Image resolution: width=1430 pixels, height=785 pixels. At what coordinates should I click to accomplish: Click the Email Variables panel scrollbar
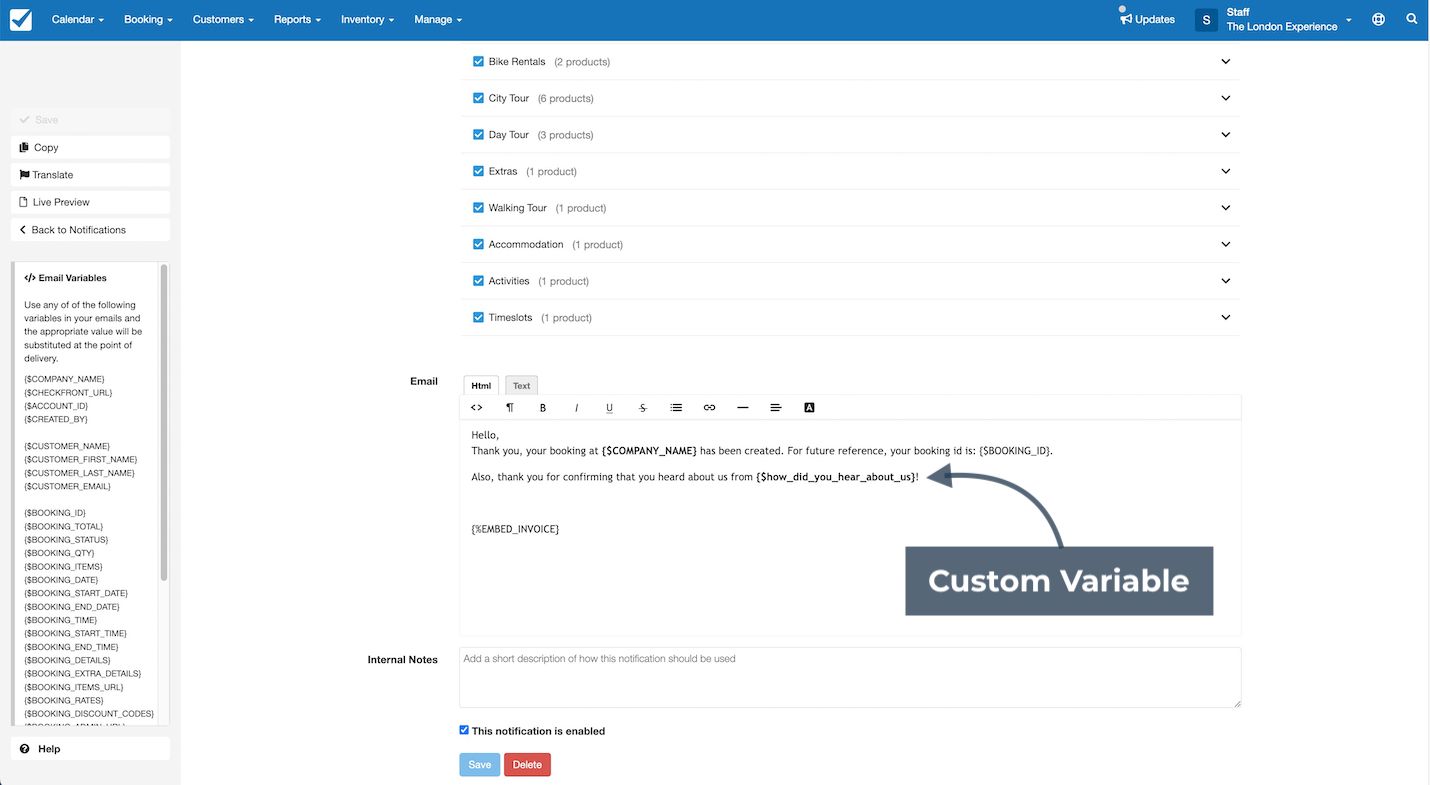[164, 423]
